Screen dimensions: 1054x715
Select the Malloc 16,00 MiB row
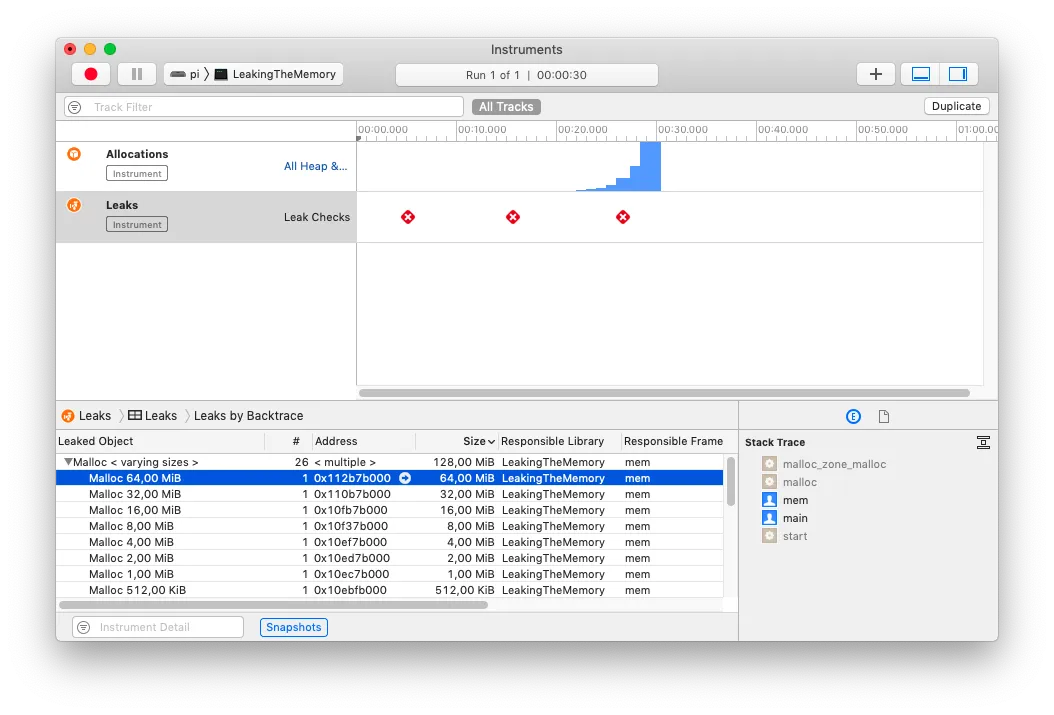[390, 510]
